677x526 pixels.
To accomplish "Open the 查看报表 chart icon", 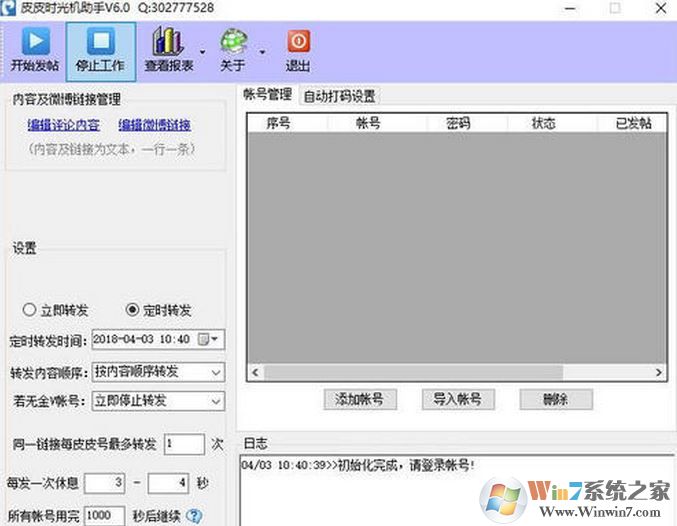I will (168, 41).
